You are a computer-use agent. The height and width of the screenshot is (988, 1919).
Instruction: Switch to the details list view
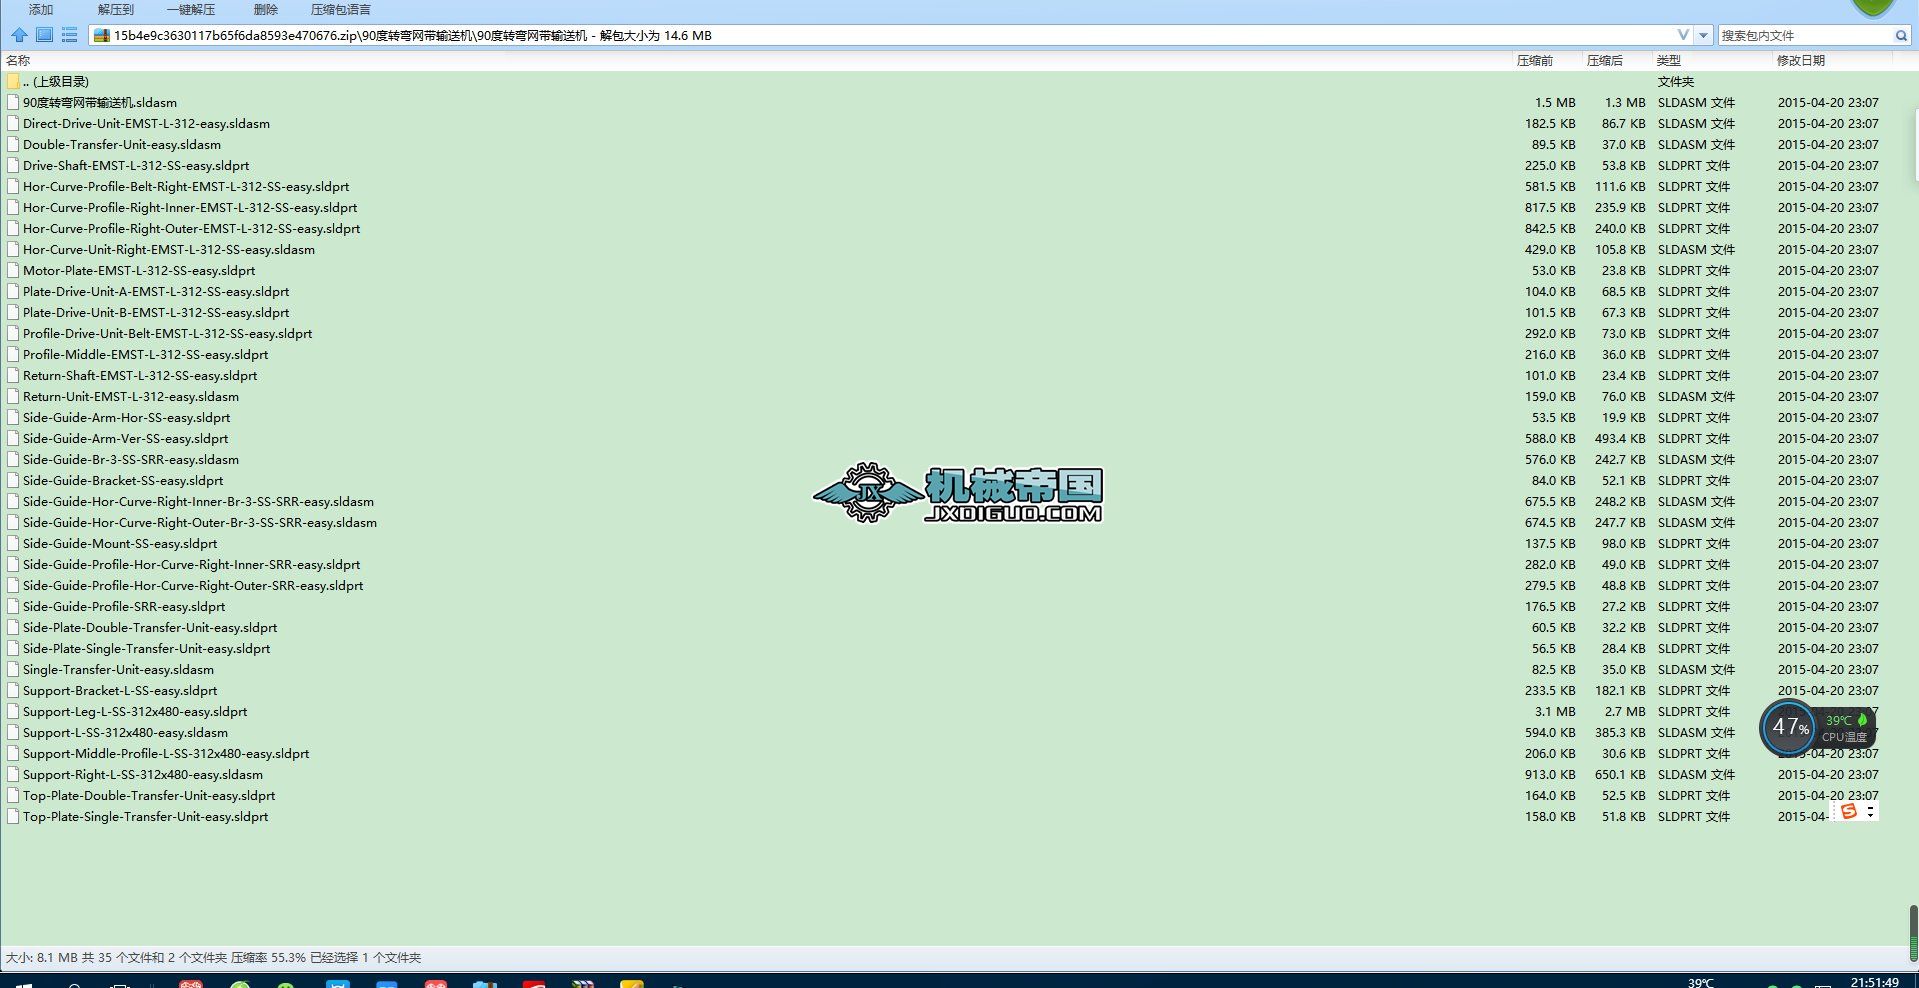[69, 35]
